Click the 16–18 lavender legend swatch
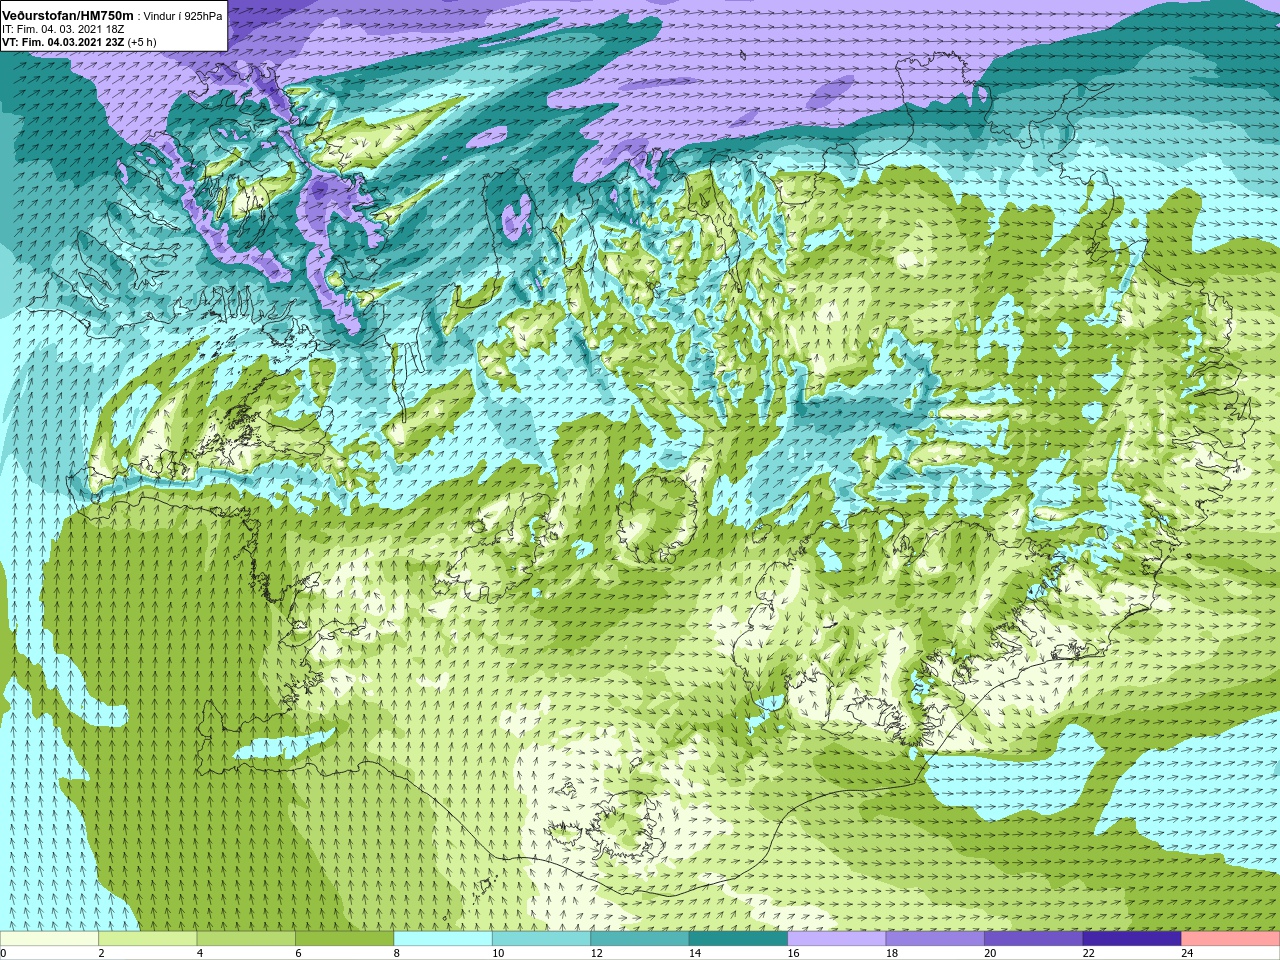Image resolution: width=1280 pixels, height=960 pixels. (837, 939)
